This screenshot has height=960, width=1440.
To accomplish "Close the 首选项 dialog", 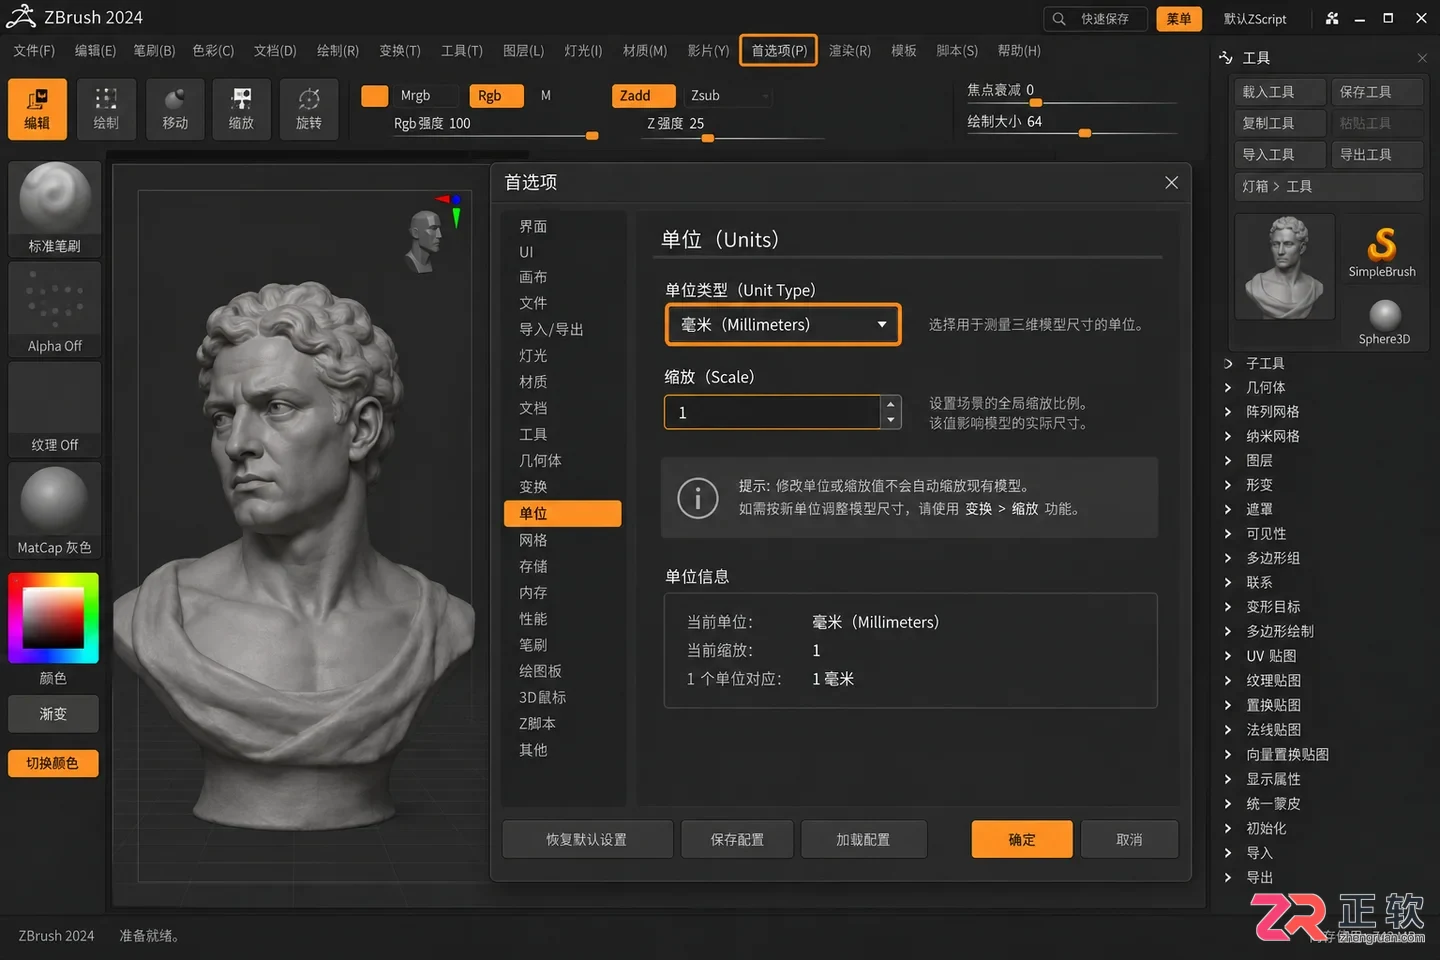I will 1171,182.
